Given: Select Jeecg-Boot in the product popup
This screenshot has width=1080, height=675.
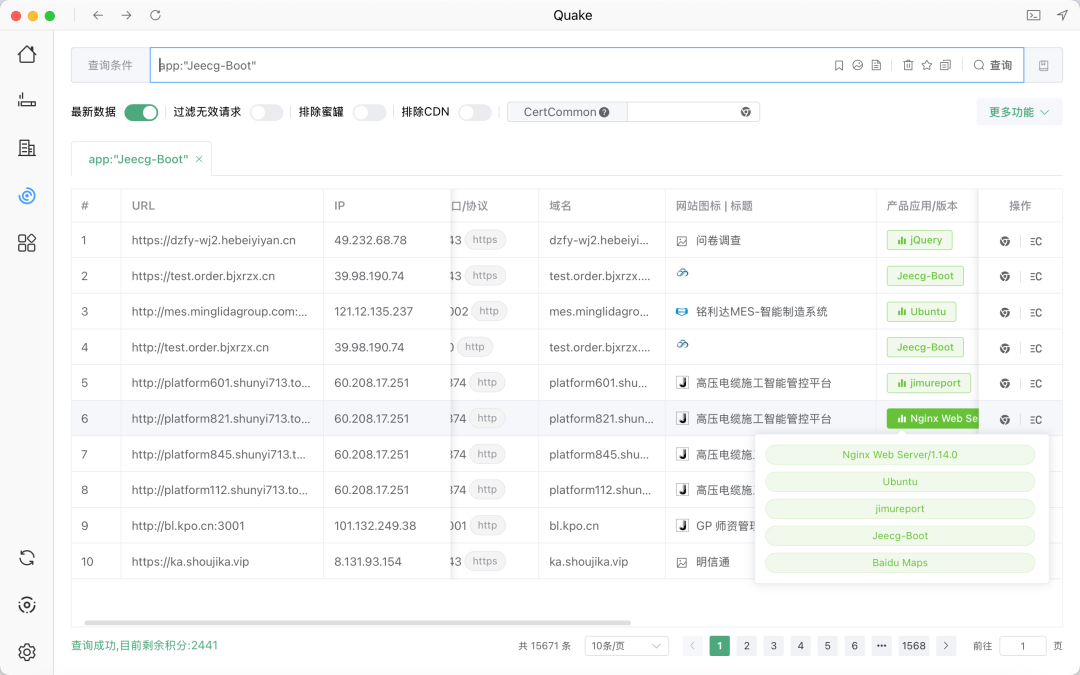Looking at the screenshot, I should [x=900, y=535].
